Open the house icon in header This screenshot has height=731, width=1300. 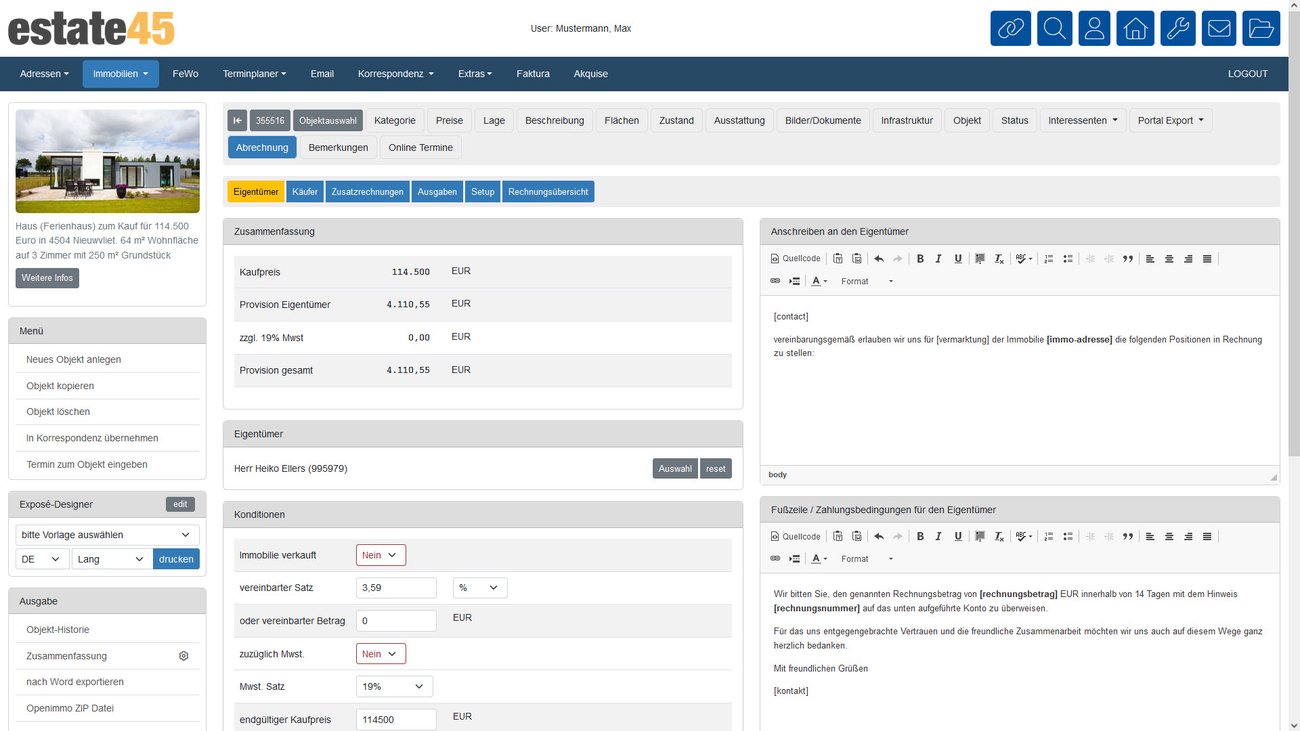1136,28
